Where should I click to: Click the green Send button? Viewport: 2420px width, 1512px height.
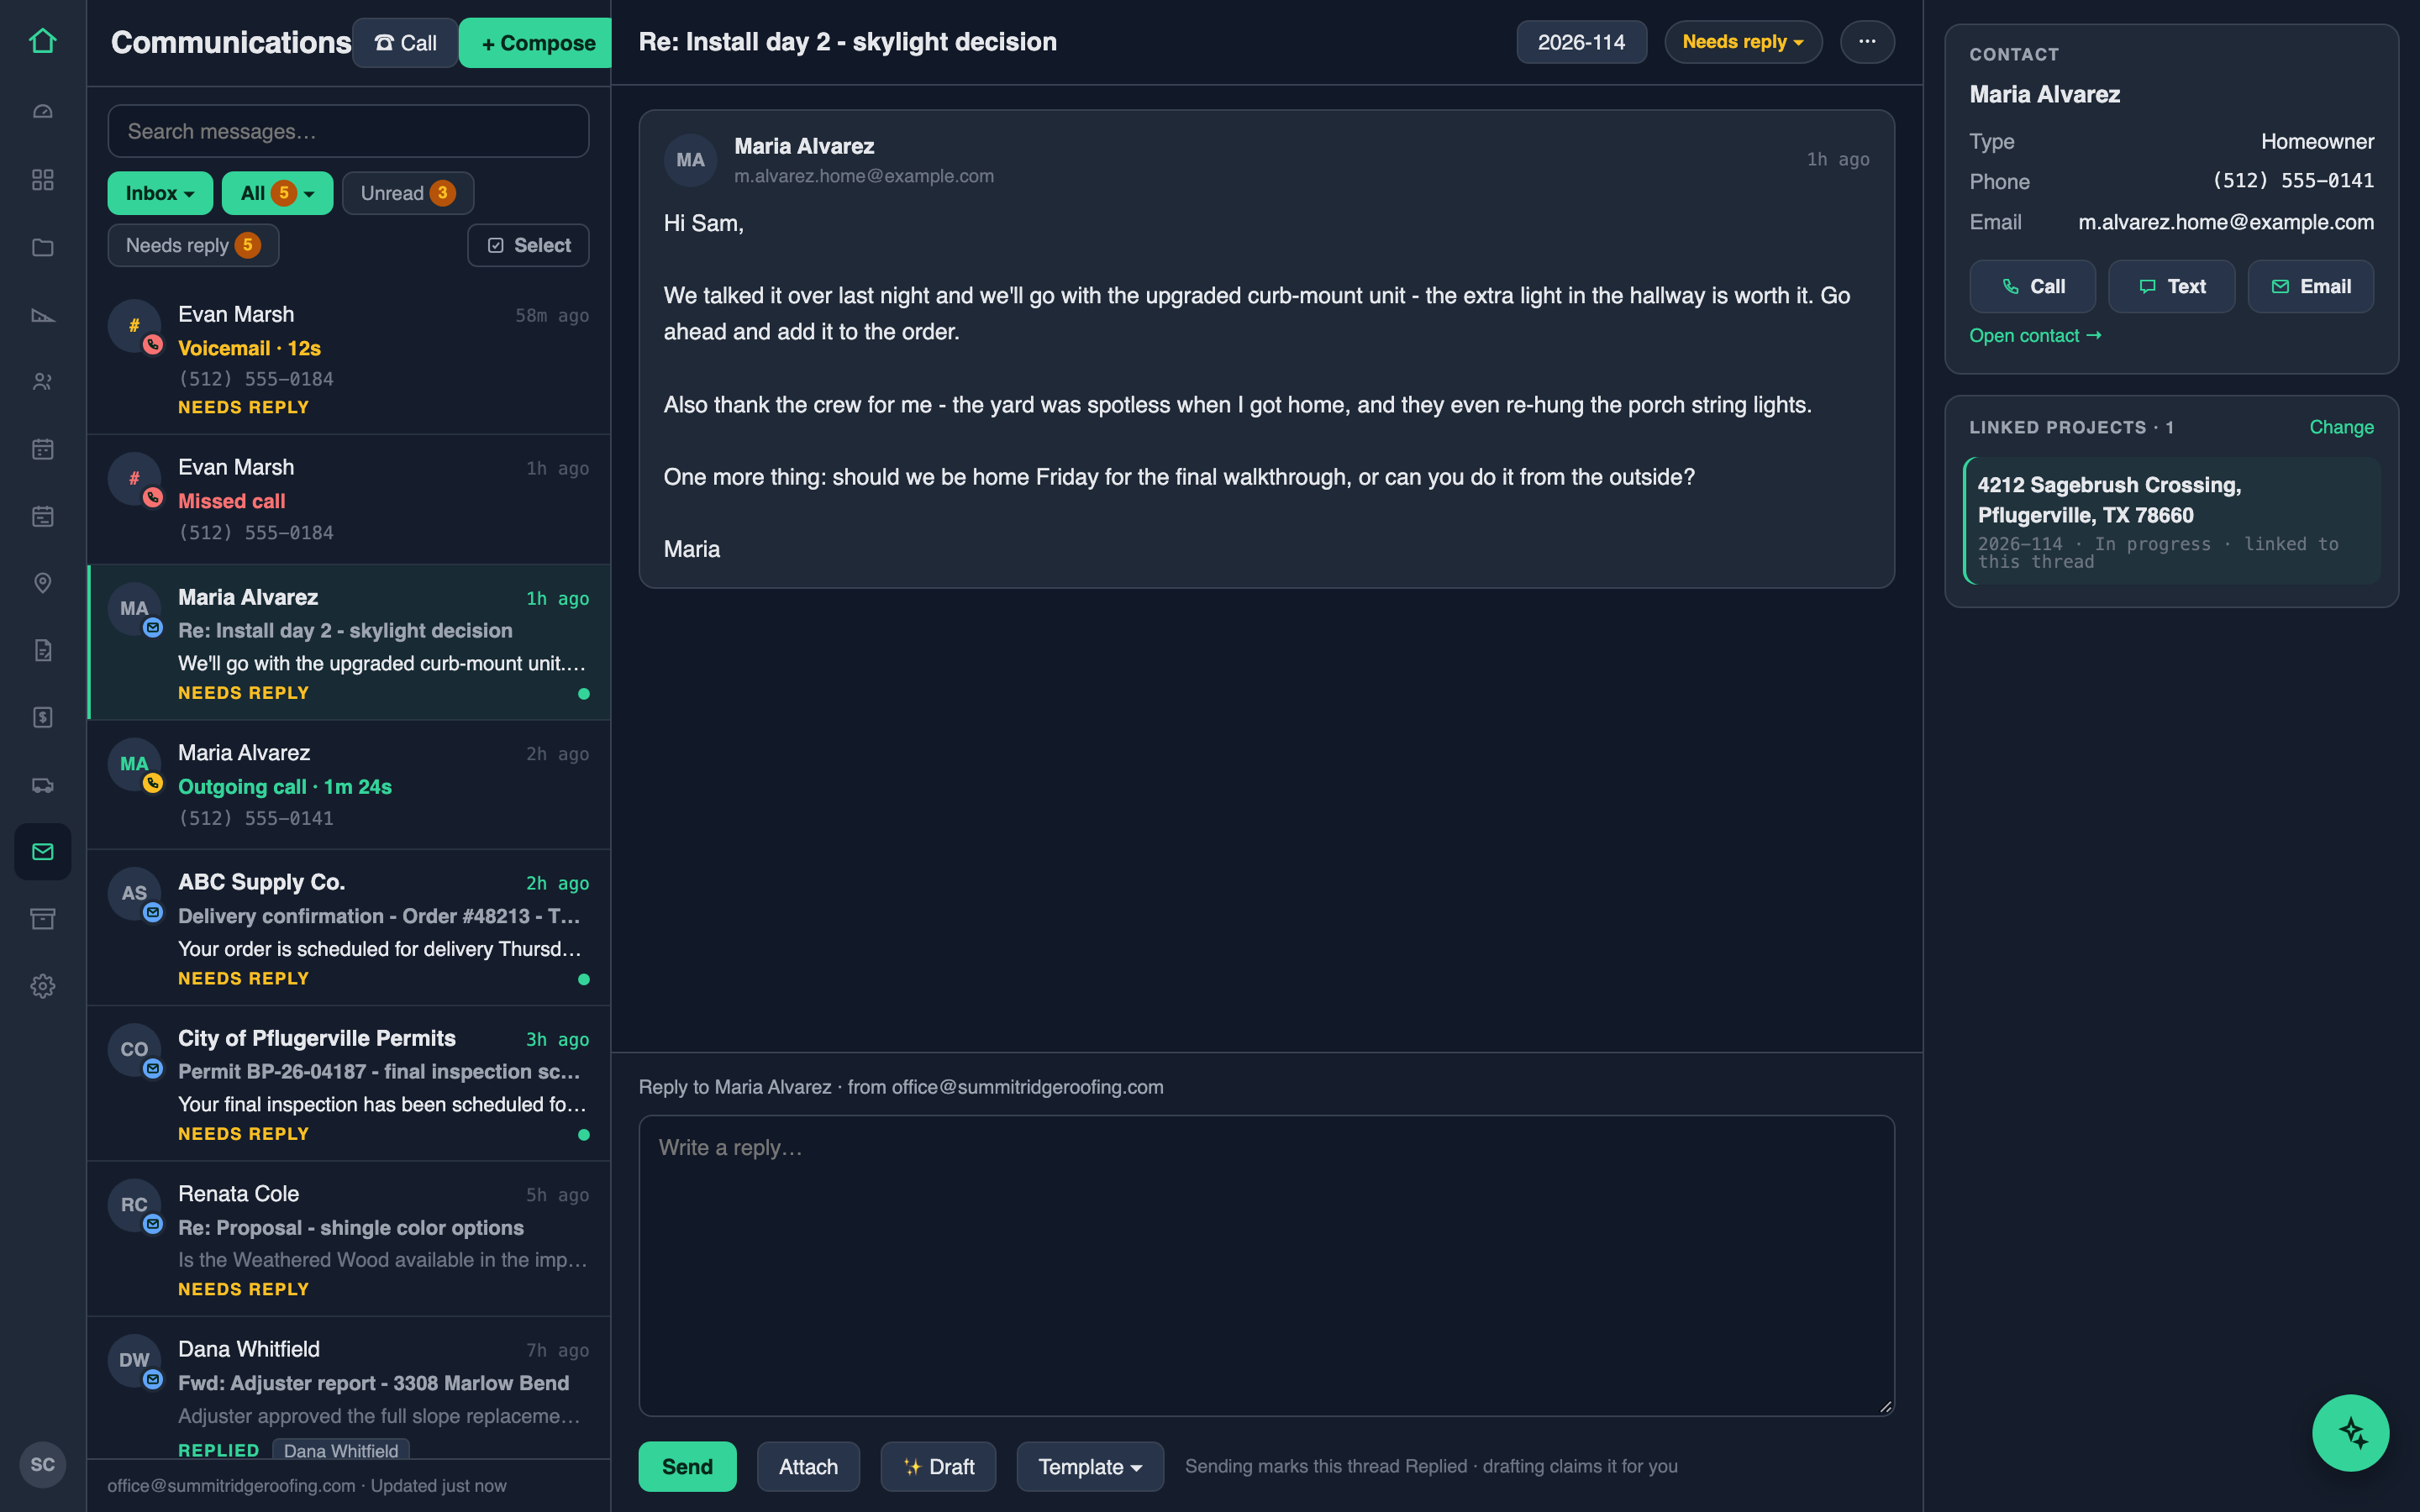(687, 1466)
